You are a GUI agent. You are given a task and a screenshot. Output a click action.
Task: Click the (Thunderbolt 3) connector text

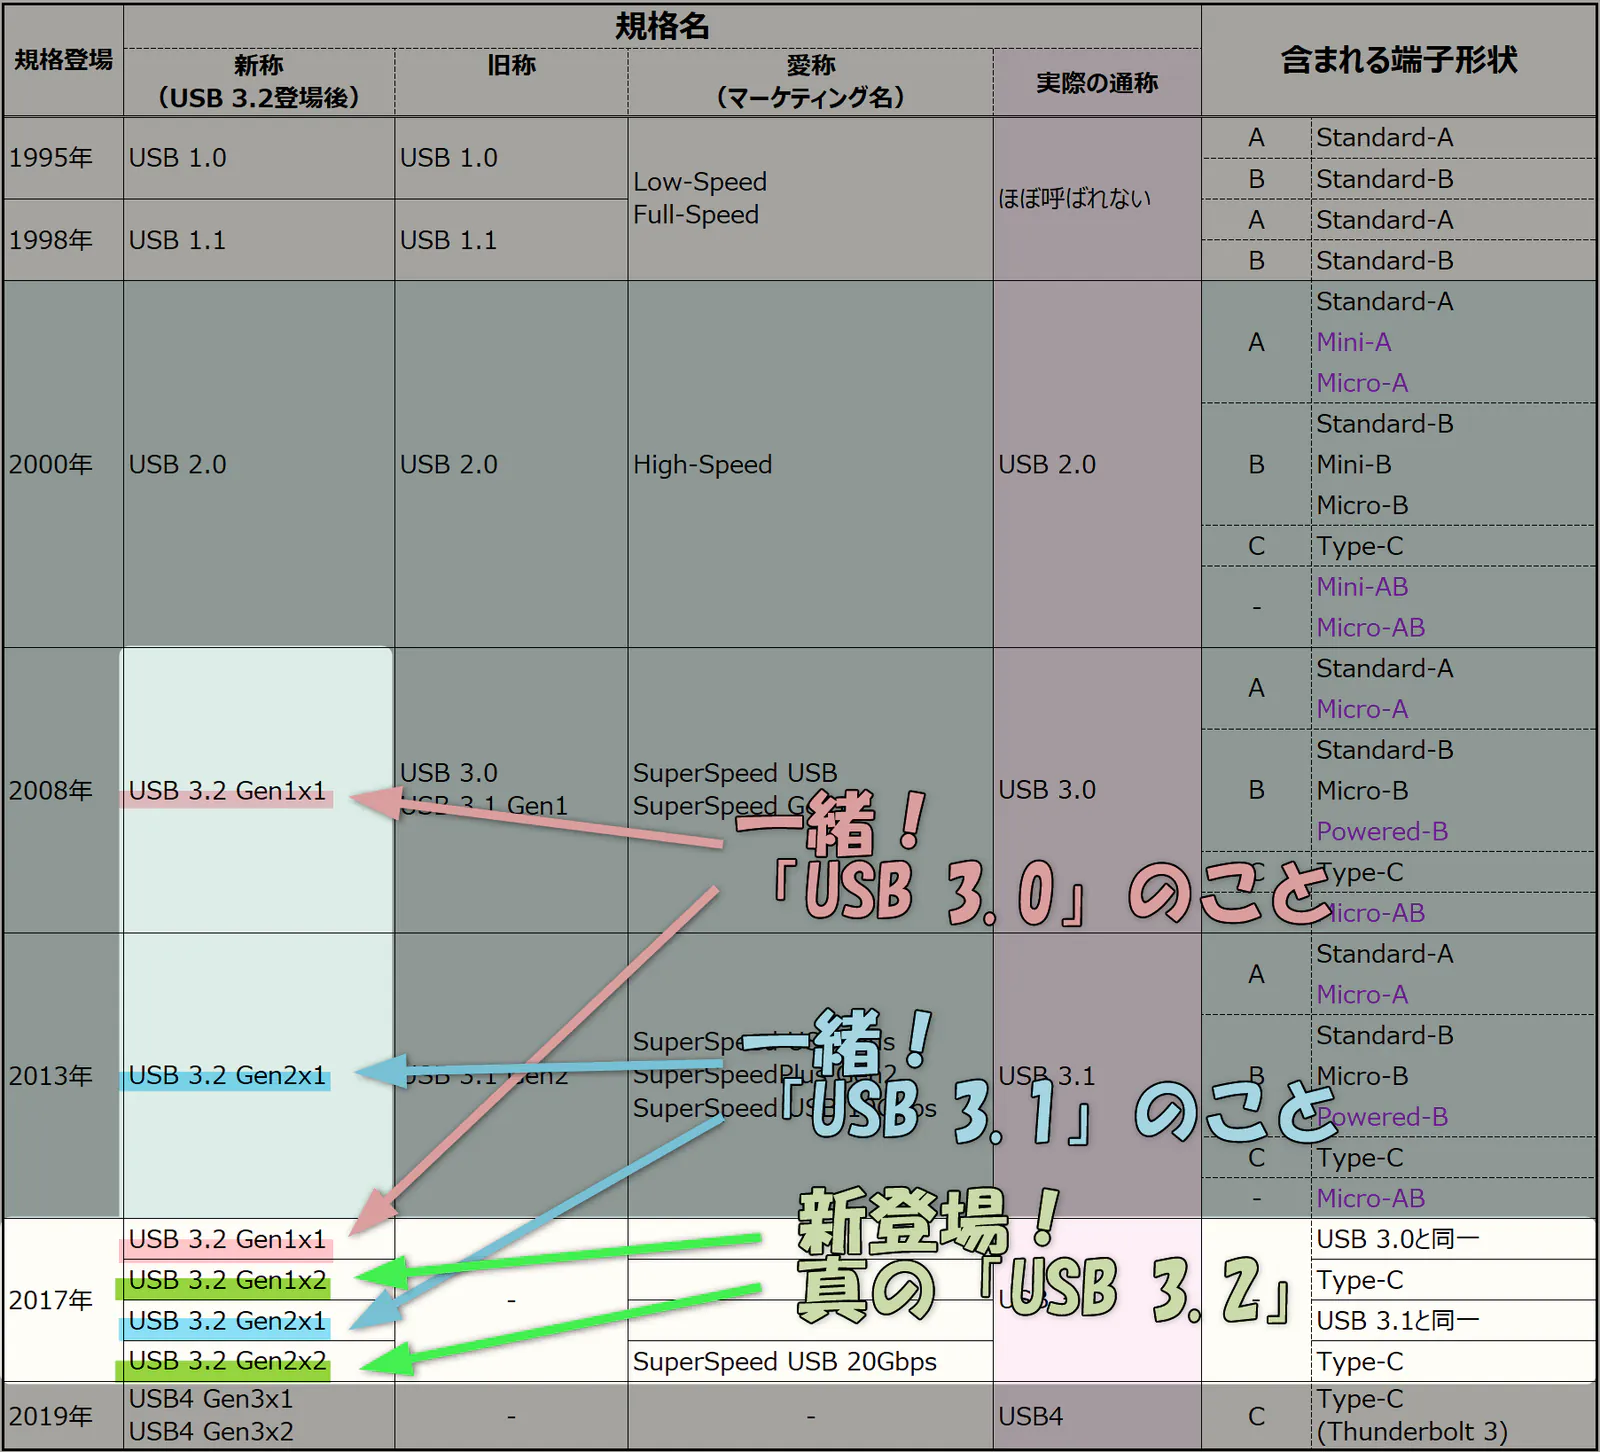tap(1412, 1432)
